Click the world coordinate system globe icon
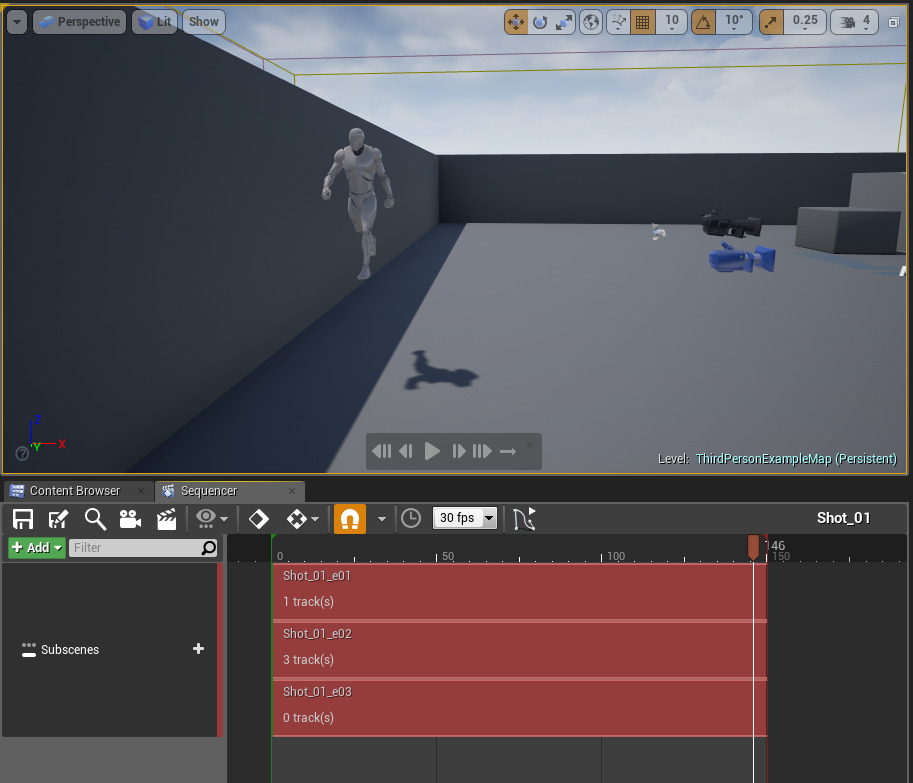 [592, 21]
